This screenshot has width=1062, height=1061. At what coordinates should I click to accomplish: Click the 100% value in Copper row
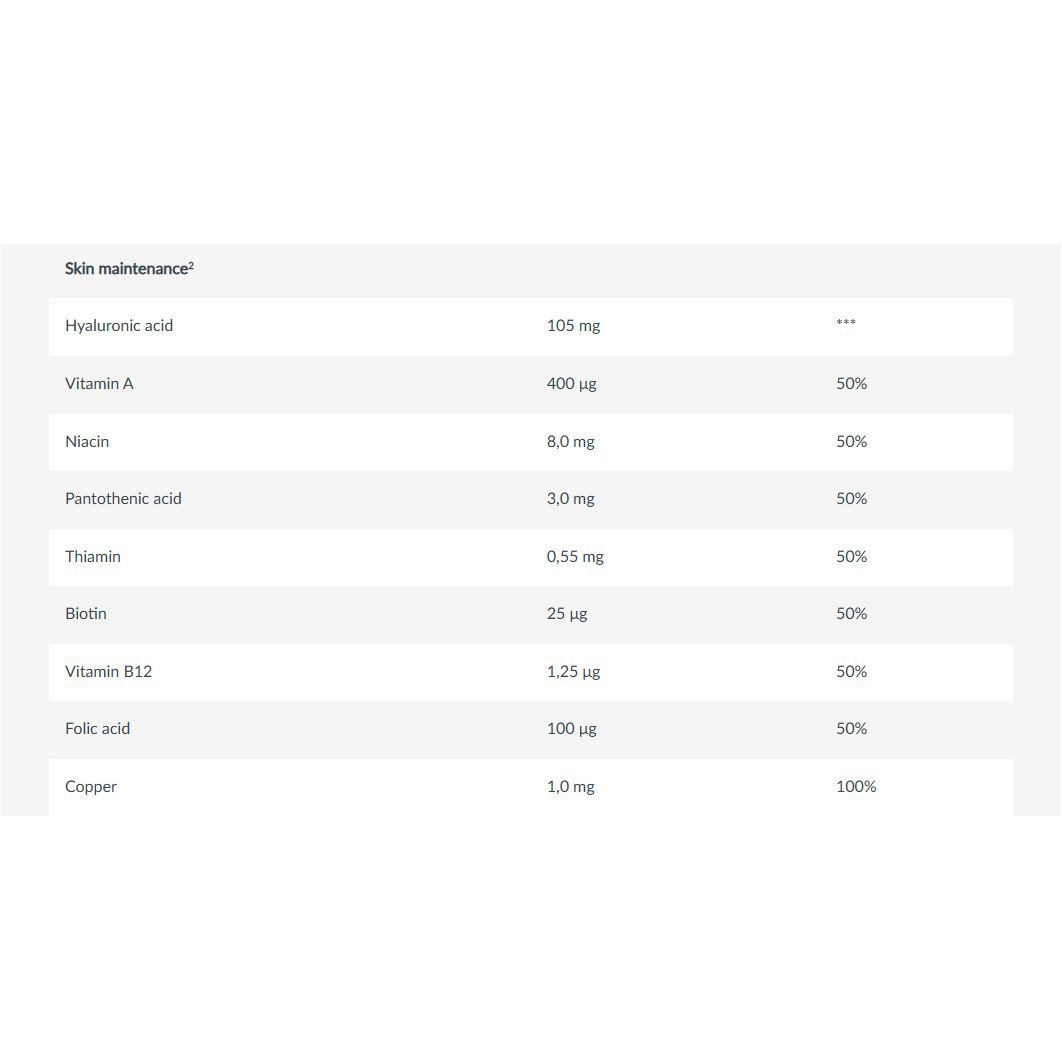856,787
